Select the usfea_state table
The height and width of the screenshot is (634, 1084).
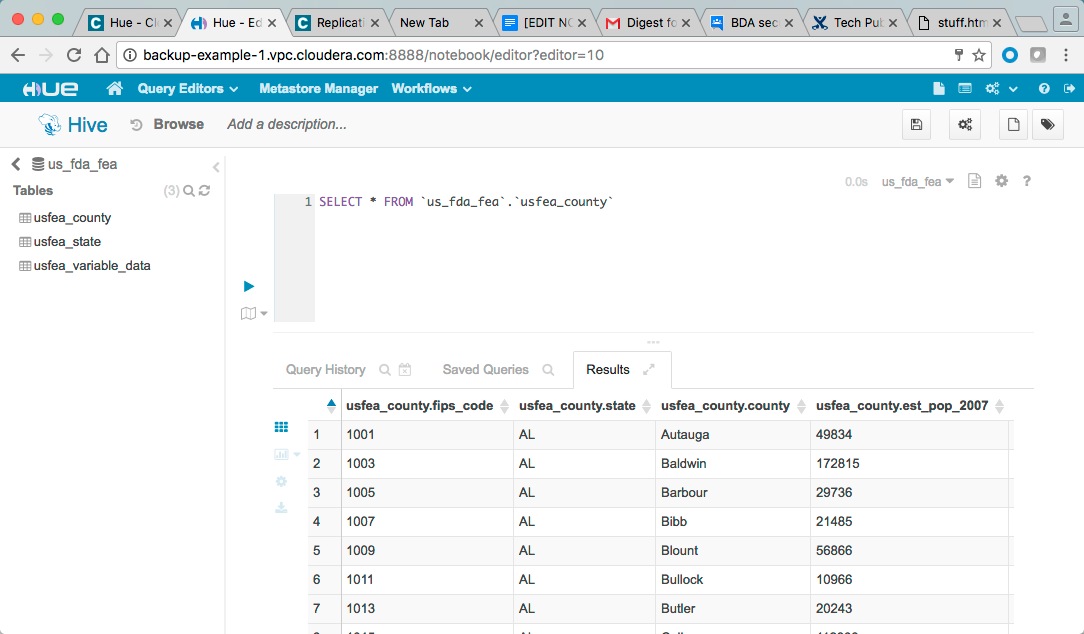(x=67, y=242)
